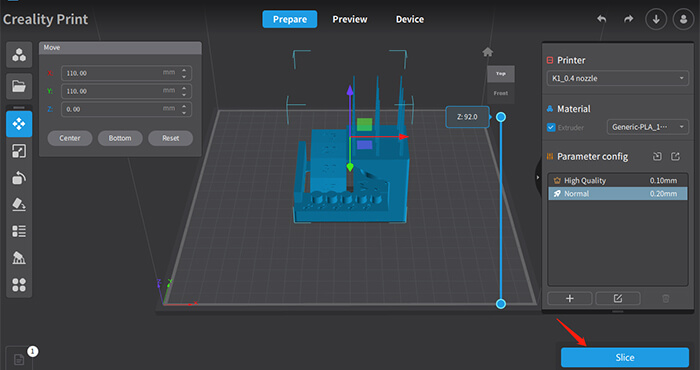The height and width of the screenshot is (370, 700).
Task: Select the Front view face
Action: tap(500, 93)
